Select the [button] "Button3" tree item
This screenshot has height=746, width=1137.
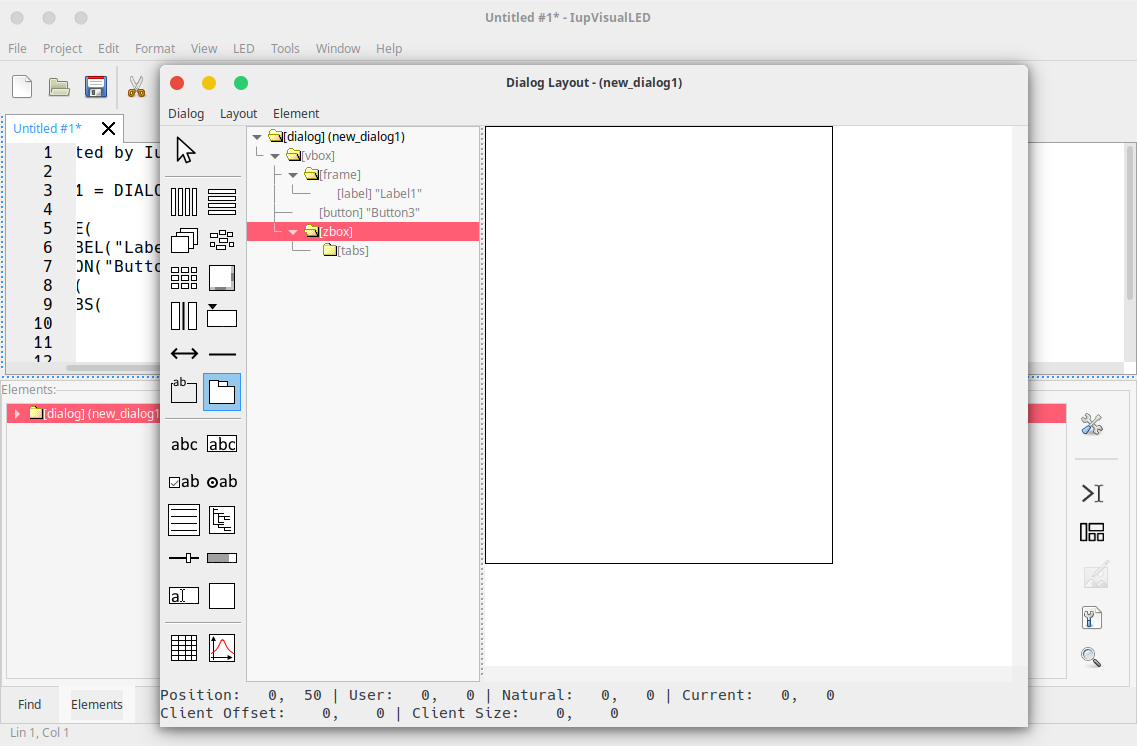pyautogui.click(x=369, y=213)
